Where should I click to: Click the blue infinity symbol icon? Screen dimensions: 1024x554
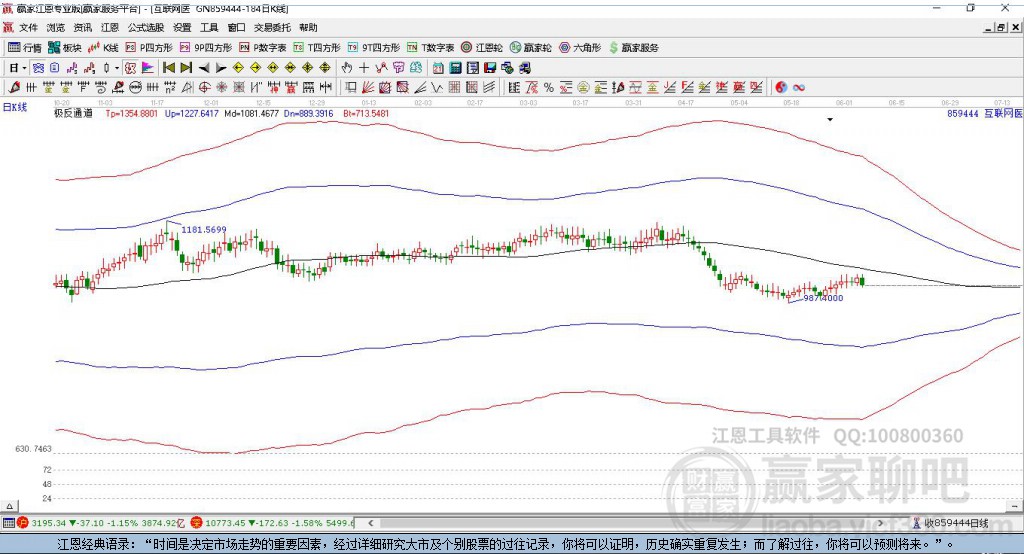pyautogui.click(x=799, y=88)
